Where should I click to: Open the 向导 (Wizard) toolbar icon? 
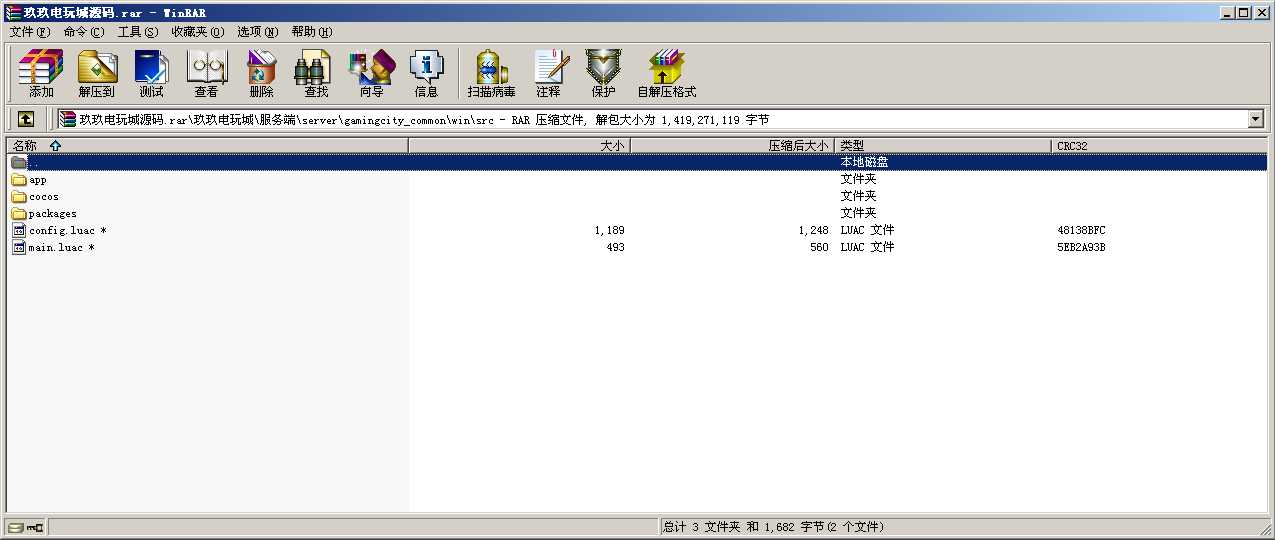tap(371, 67)
